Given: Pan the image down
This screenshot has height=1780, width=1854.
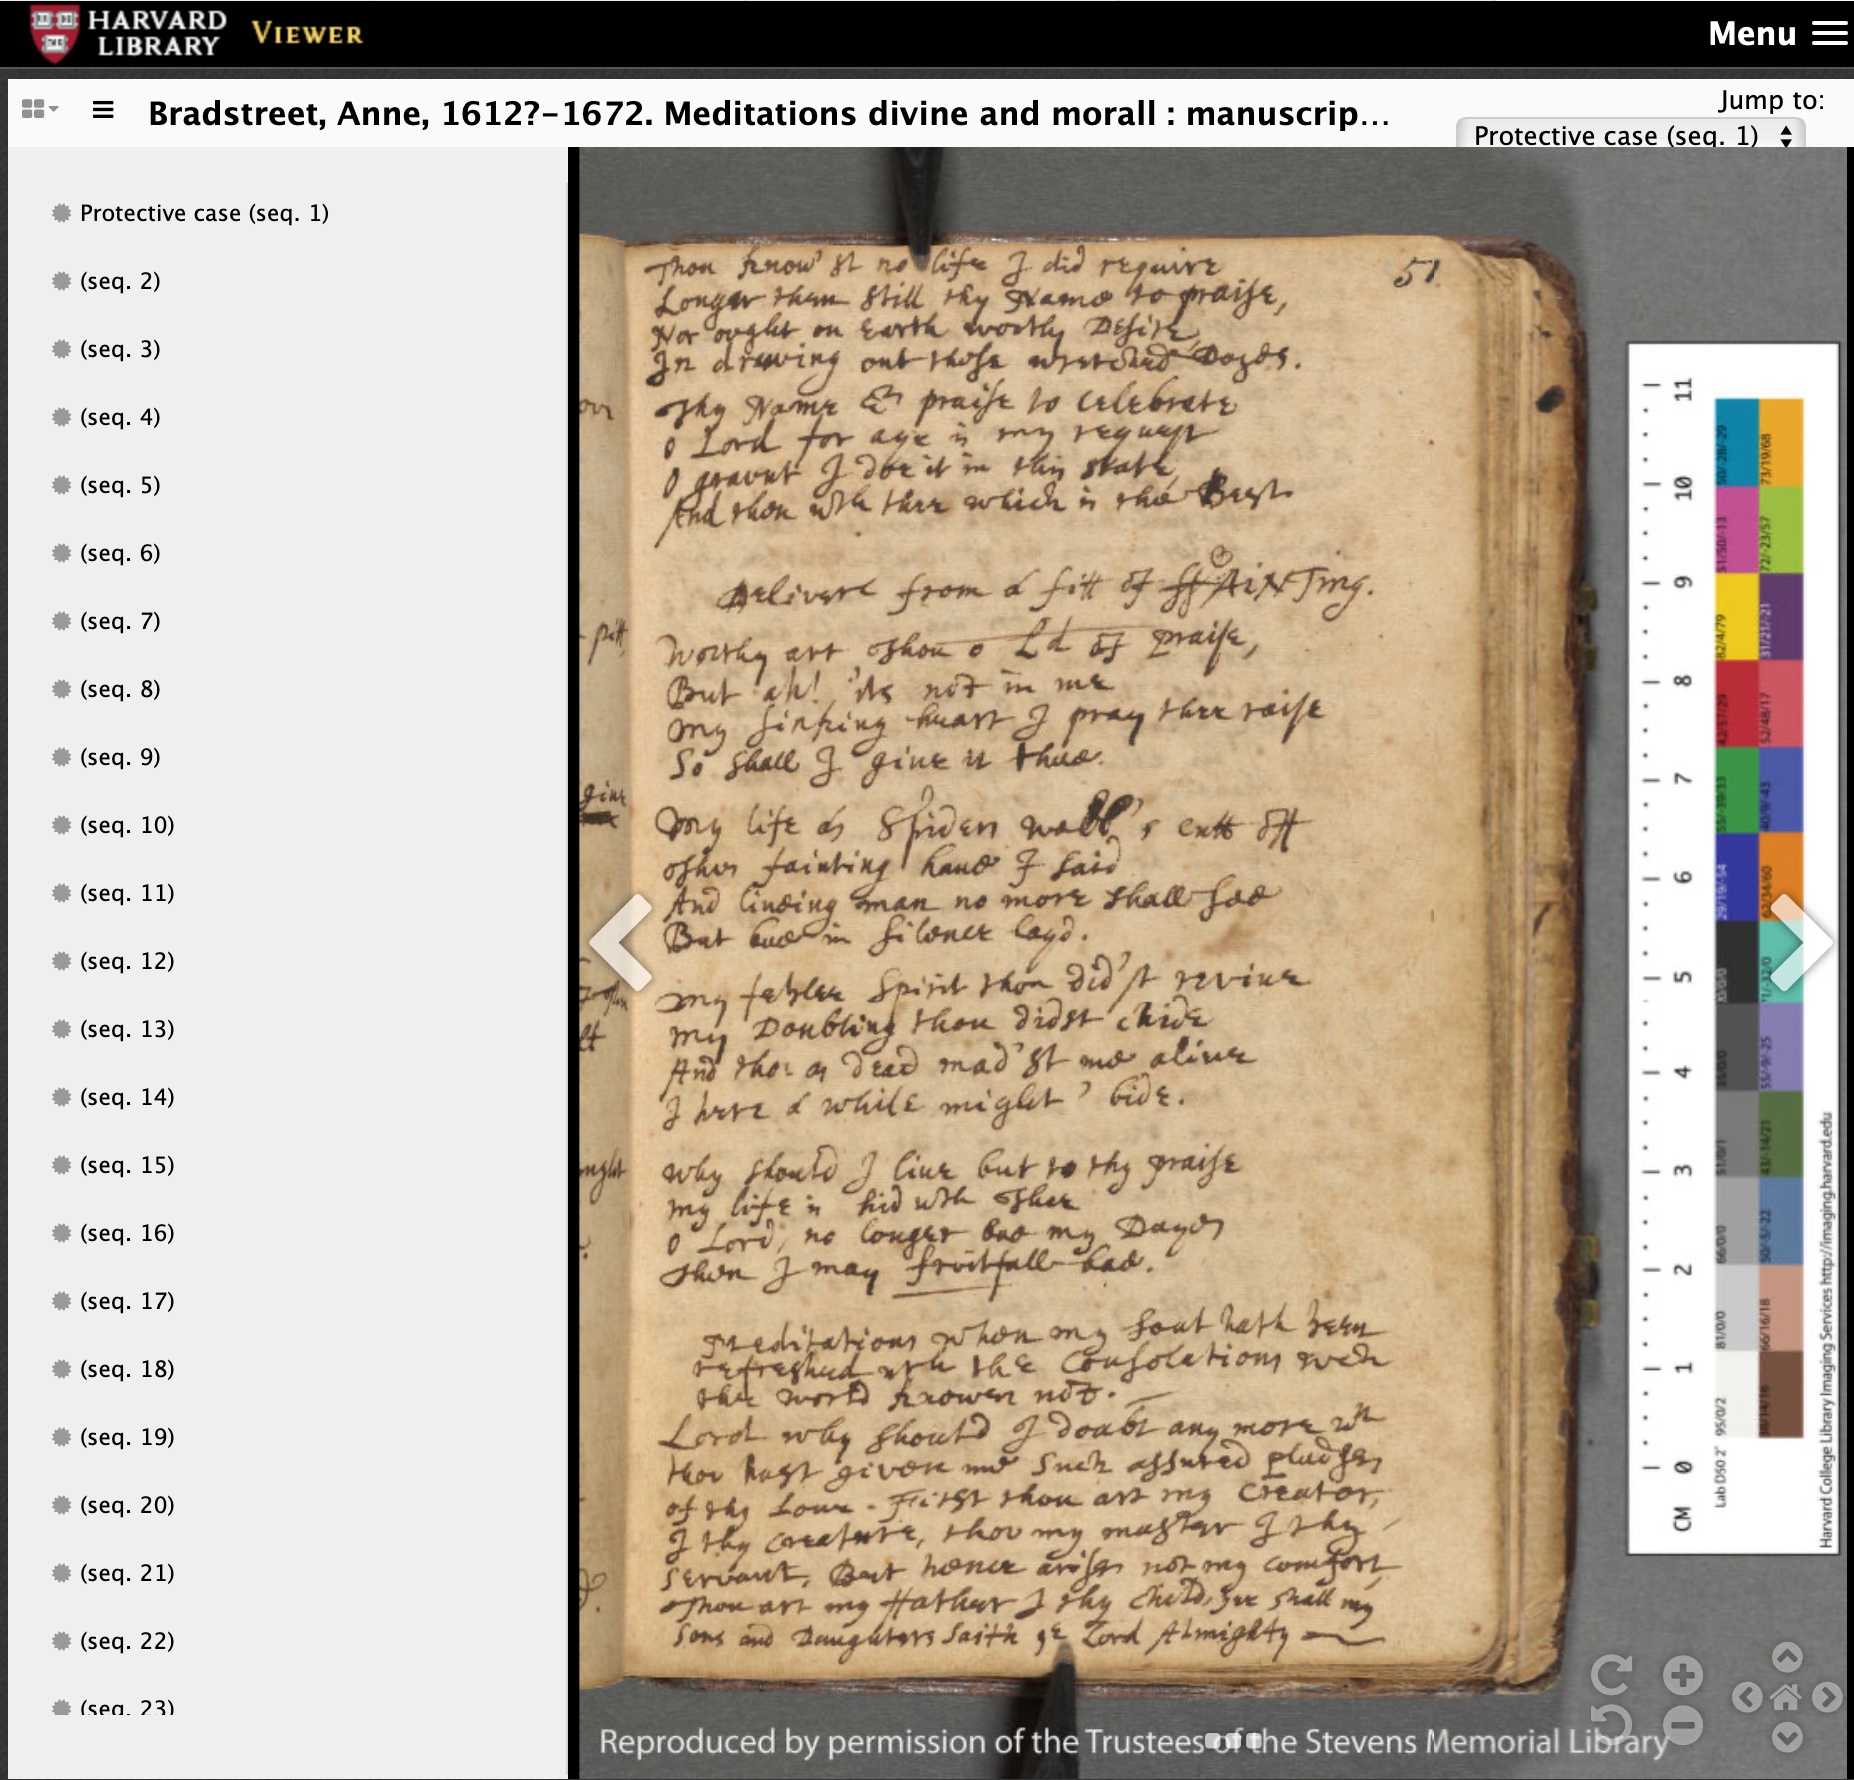Looking at the screenshot, I should click(1787, 1737).
